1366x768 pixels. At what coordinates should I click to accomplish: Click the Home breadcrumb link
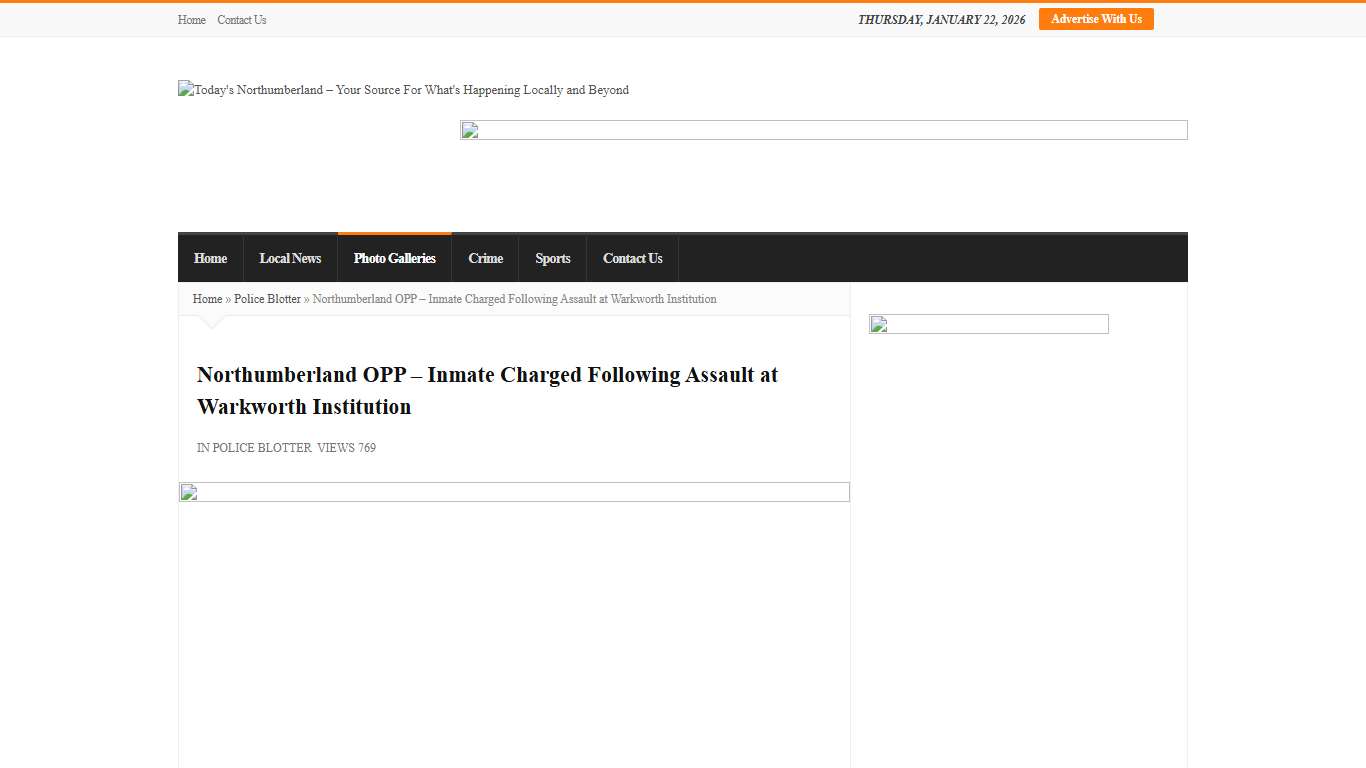coord(207,299)
